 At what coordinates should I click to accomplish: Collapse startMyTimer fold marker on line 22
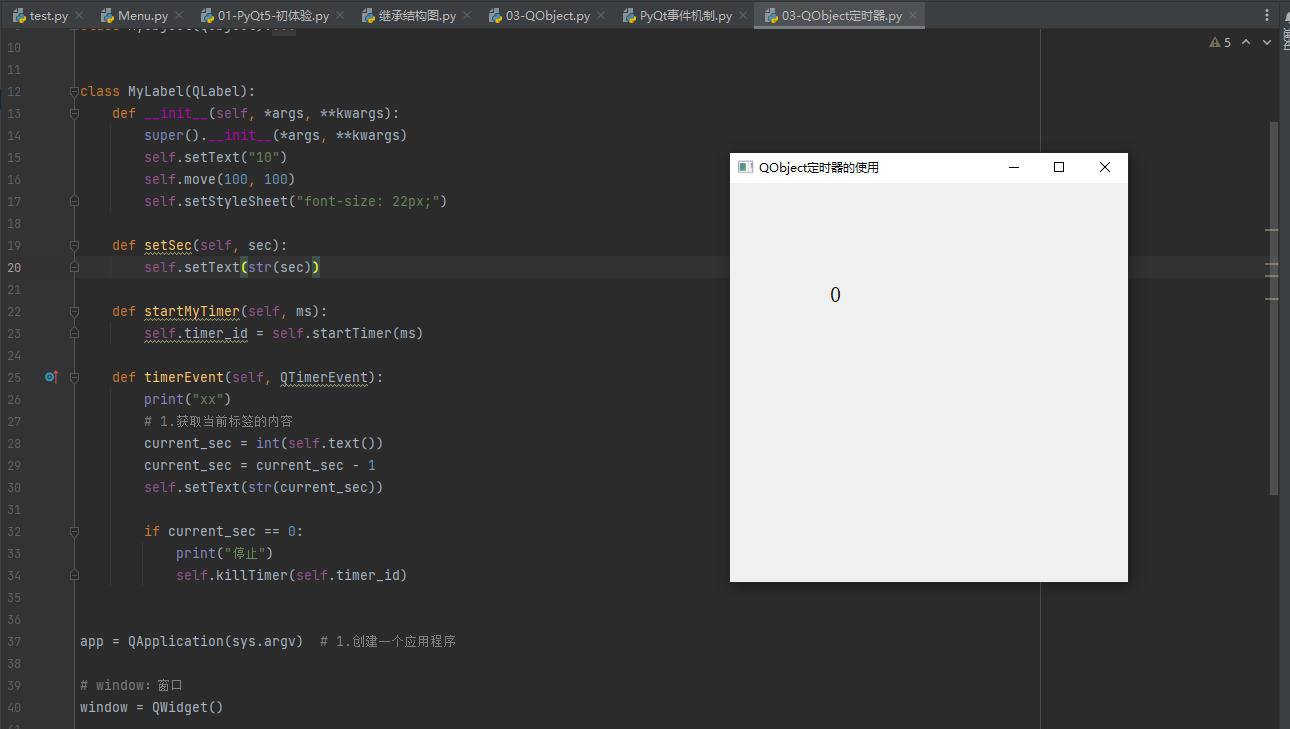tap(74, 312)
